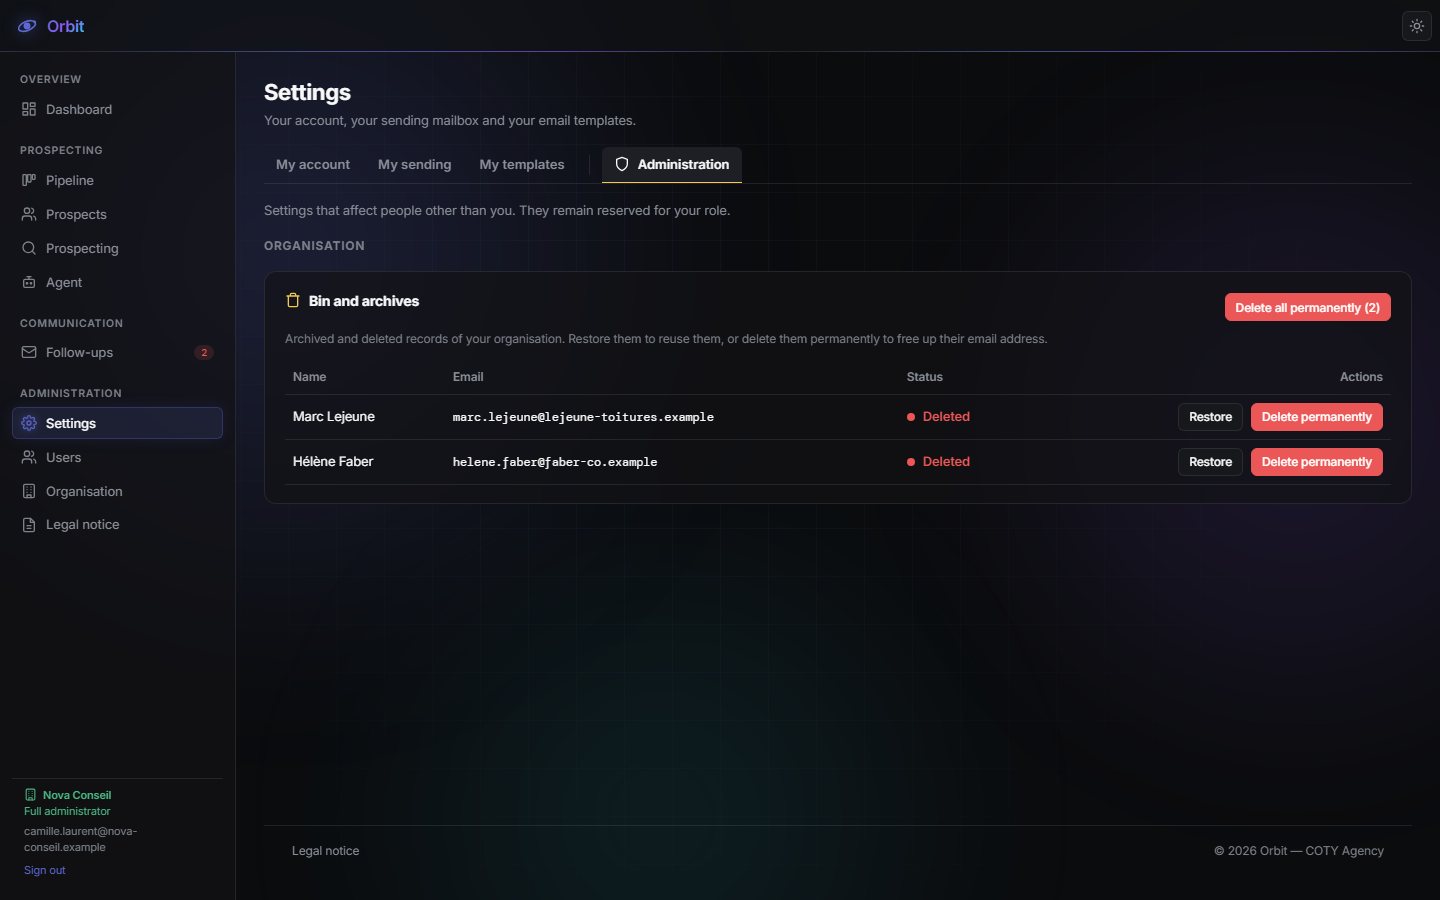Click the Status column header

coord(925,377)
